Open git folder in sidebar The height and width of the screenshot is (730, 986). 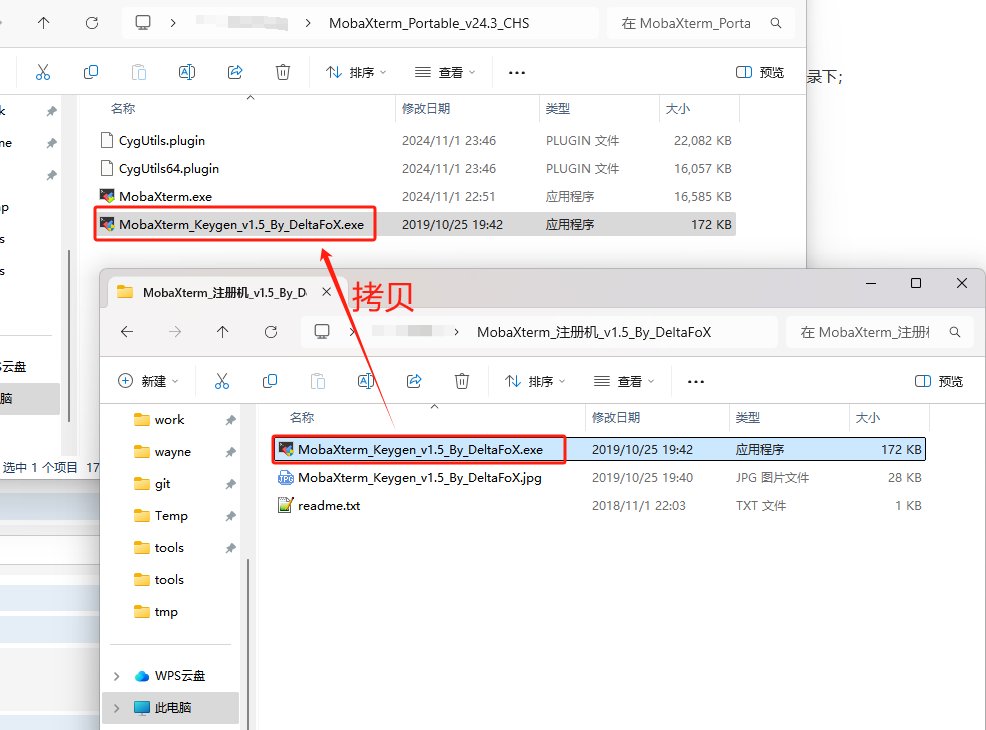point(152,484)
